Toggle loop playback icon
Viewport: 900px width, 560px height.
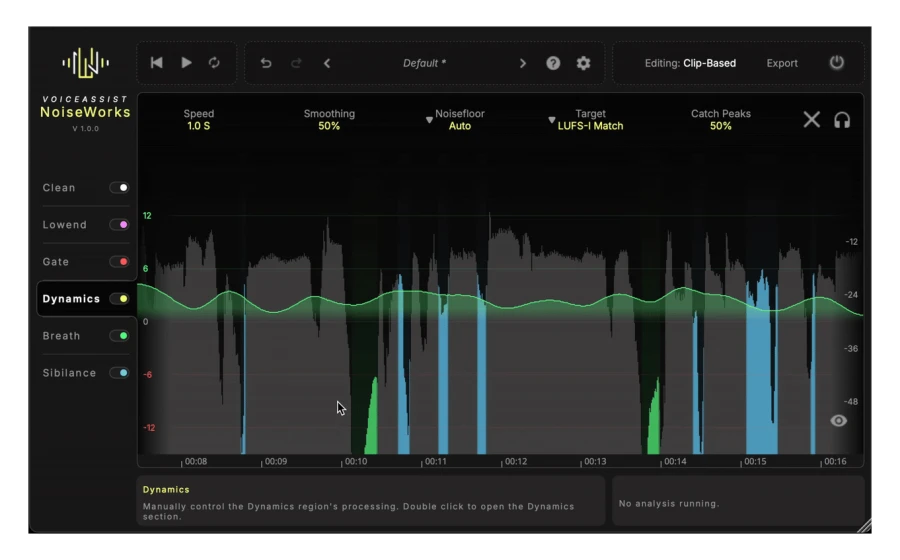214,63
